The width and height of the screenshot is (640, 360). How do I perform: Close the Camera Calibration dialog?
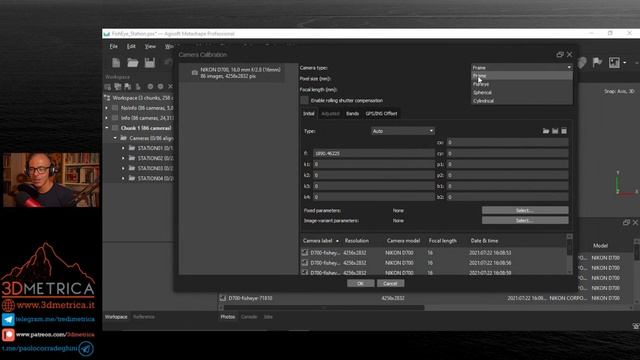[569, 54]
